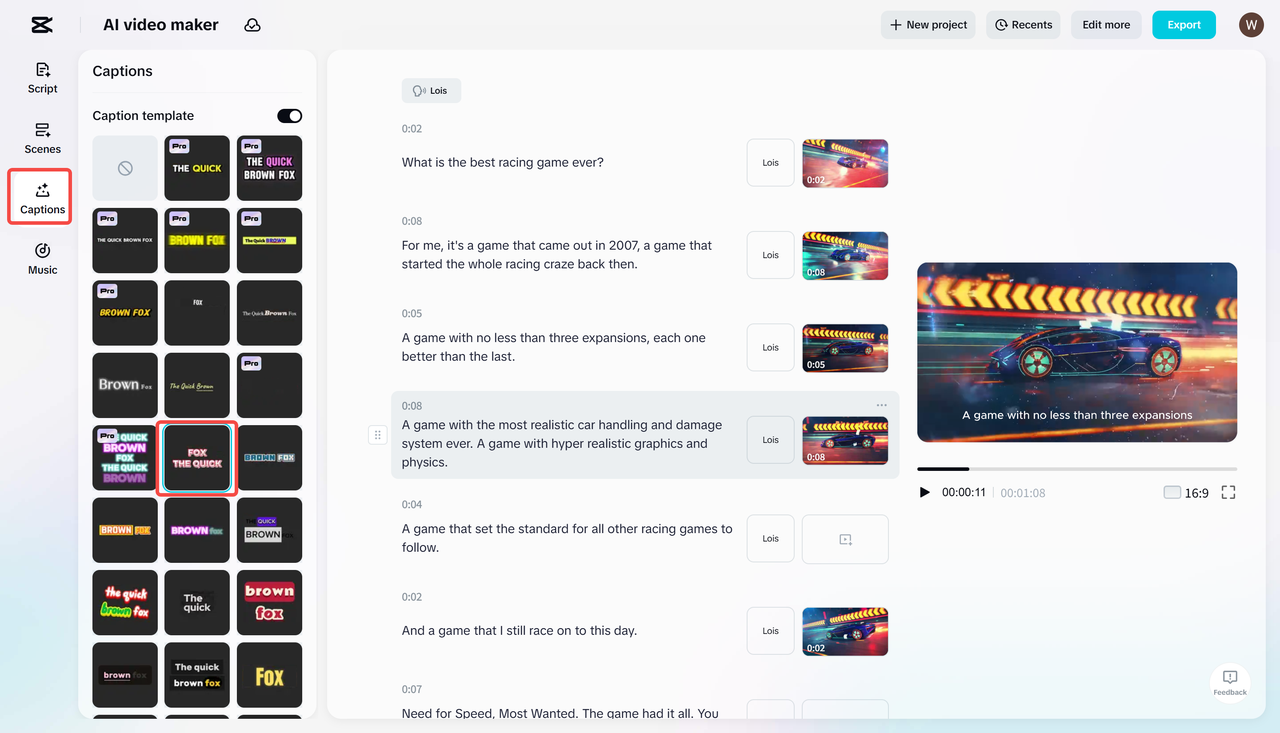Select small white FOX caption template
Image resolution: width=1280 pixels, height=733 pixels.
click(197, 313)
